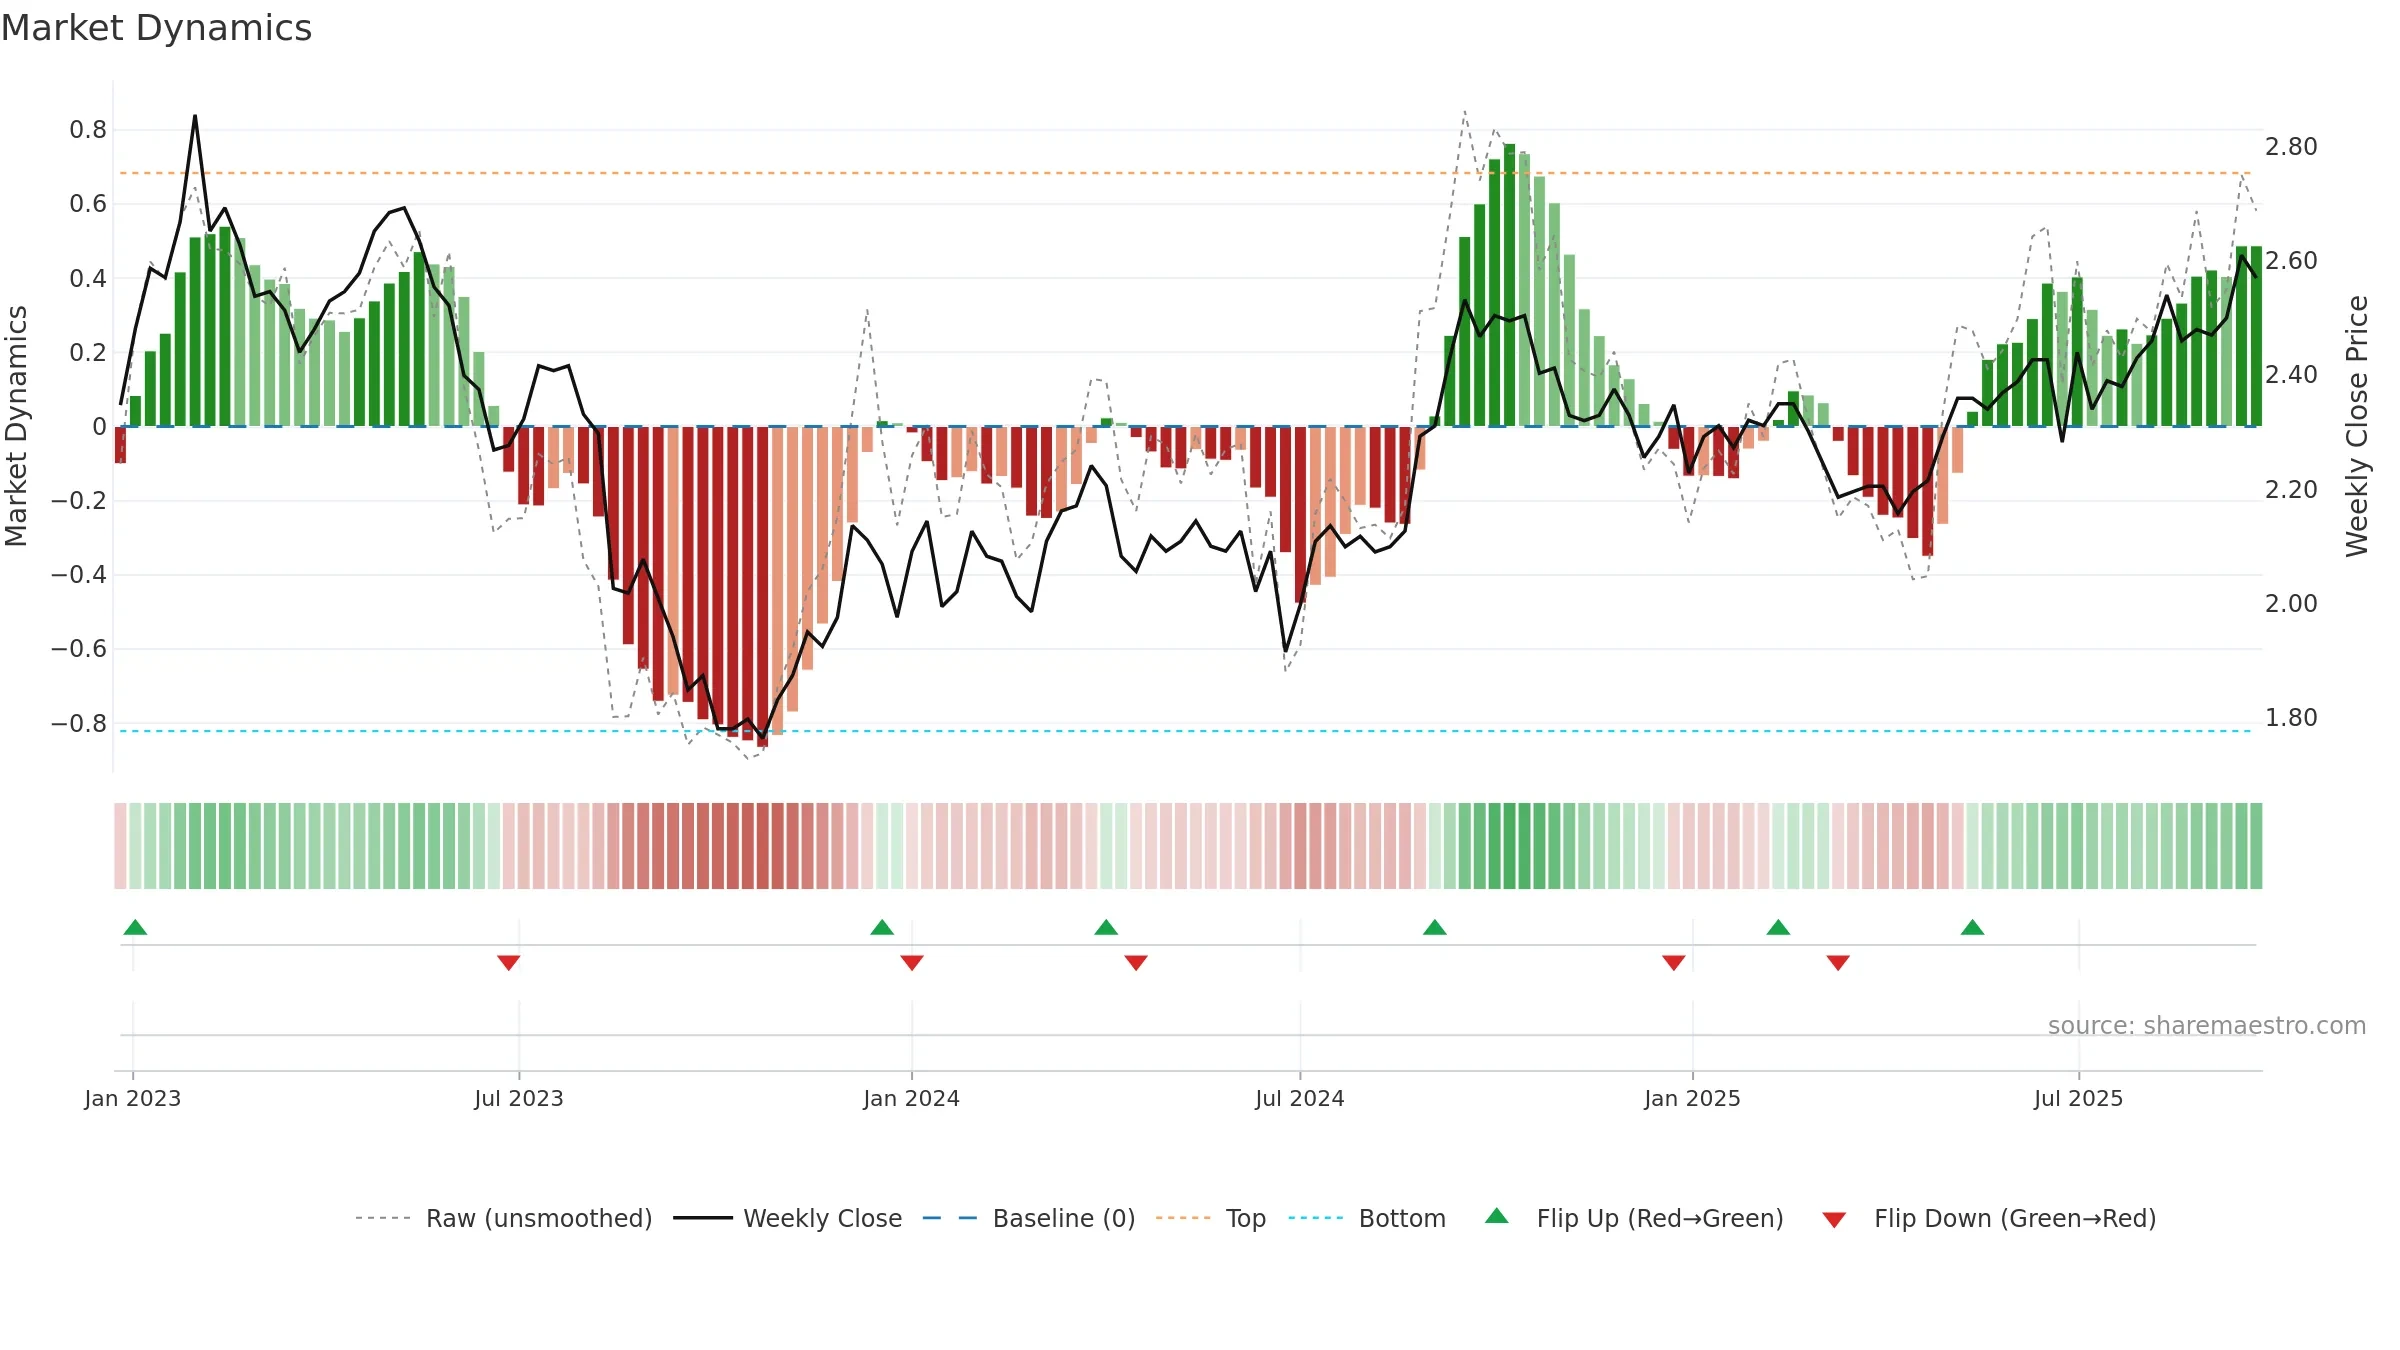Click the last flip-up marker before Jul 2025
This screenshot has height=1350, width=2400.
point(1973,927)
